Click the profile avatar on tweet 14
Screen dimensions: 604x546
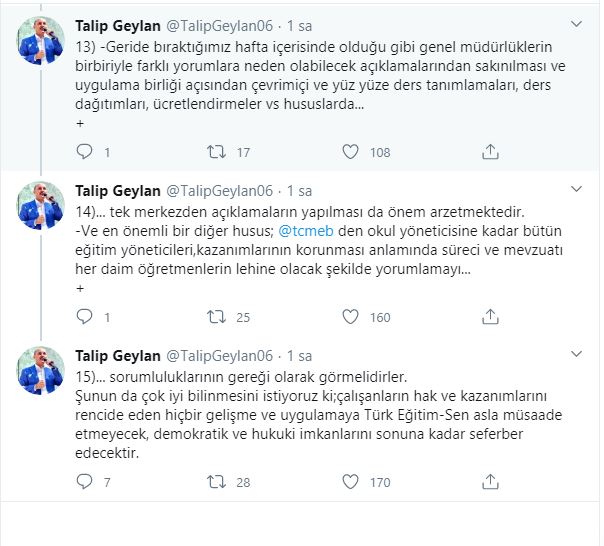[43, 206]
